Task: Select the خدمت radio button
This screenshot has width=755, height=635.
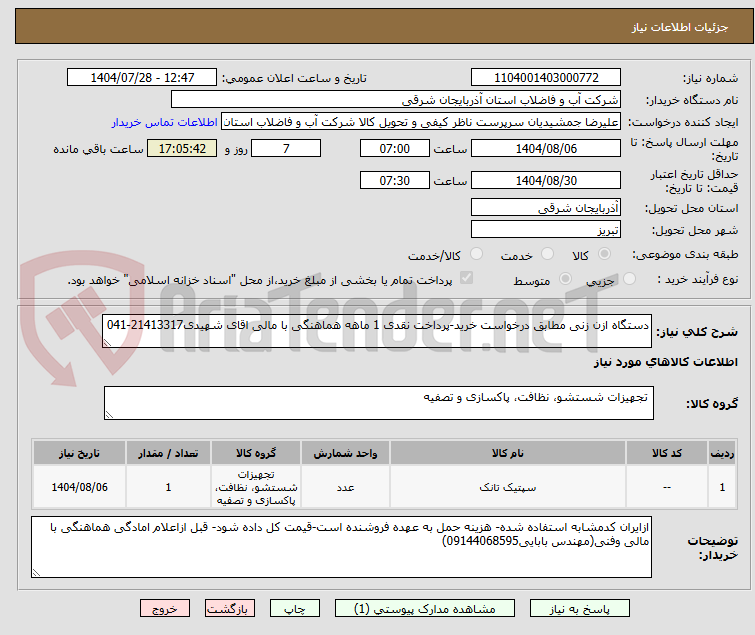Action: pyautogui.click(x=547, y=253)
